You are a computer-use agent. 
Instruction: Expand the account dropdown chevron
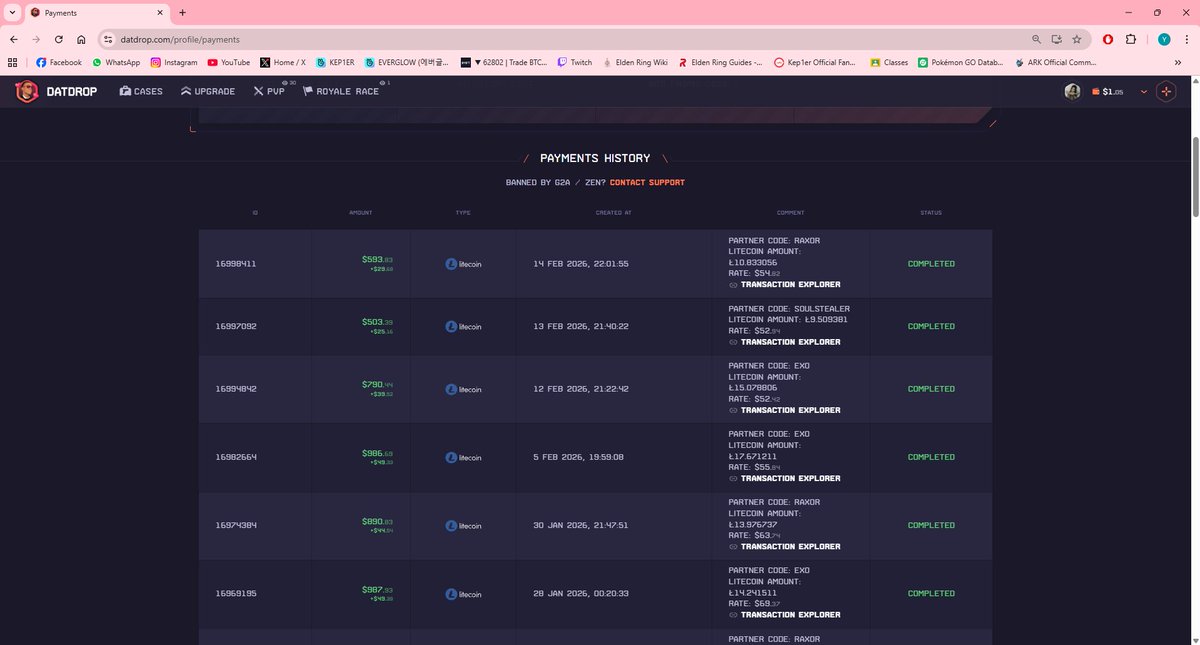1143,92
